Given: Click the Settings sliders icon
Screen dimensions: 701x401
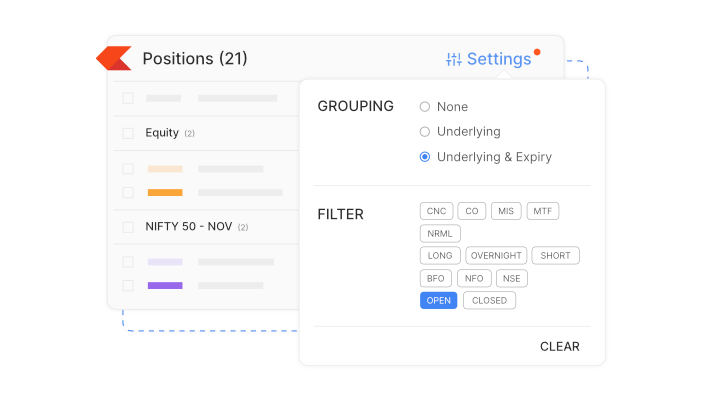Looking at the screenshot, I should 454,60.
